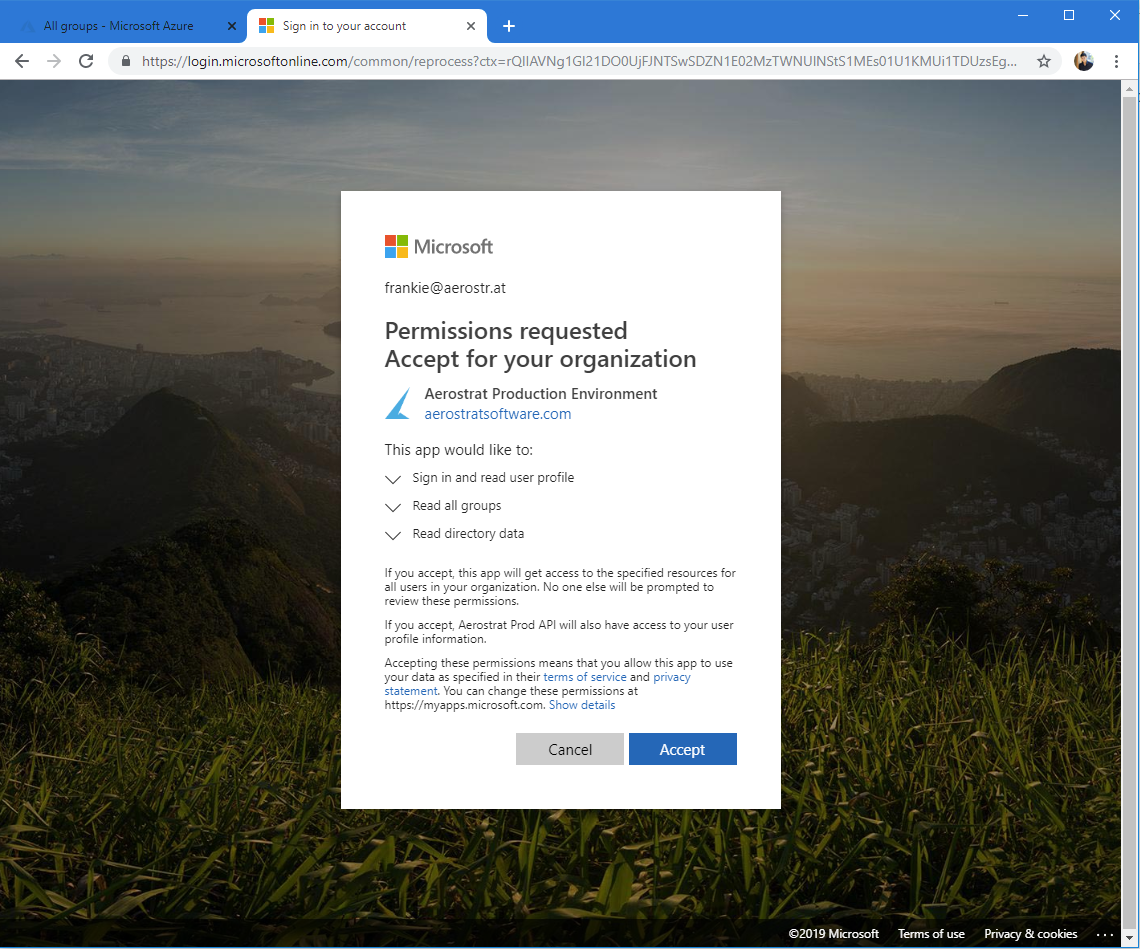Accept the requested permissions
This screenshot has width=1140, height=949.
coord(683,749)
